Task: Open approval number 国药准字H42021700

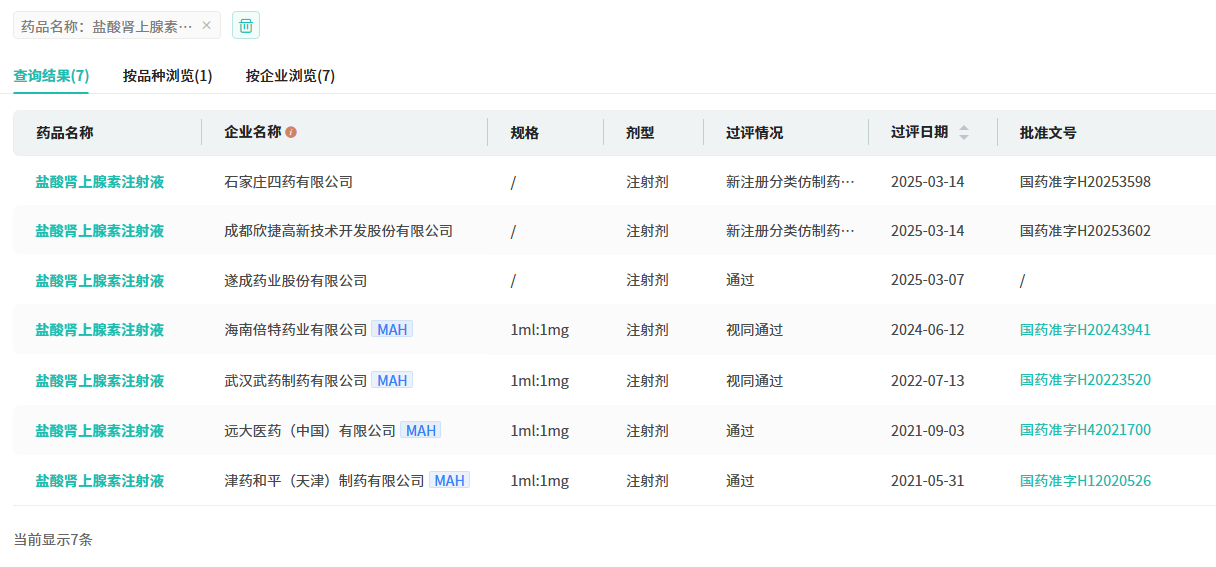Action: coord(1085,430)
